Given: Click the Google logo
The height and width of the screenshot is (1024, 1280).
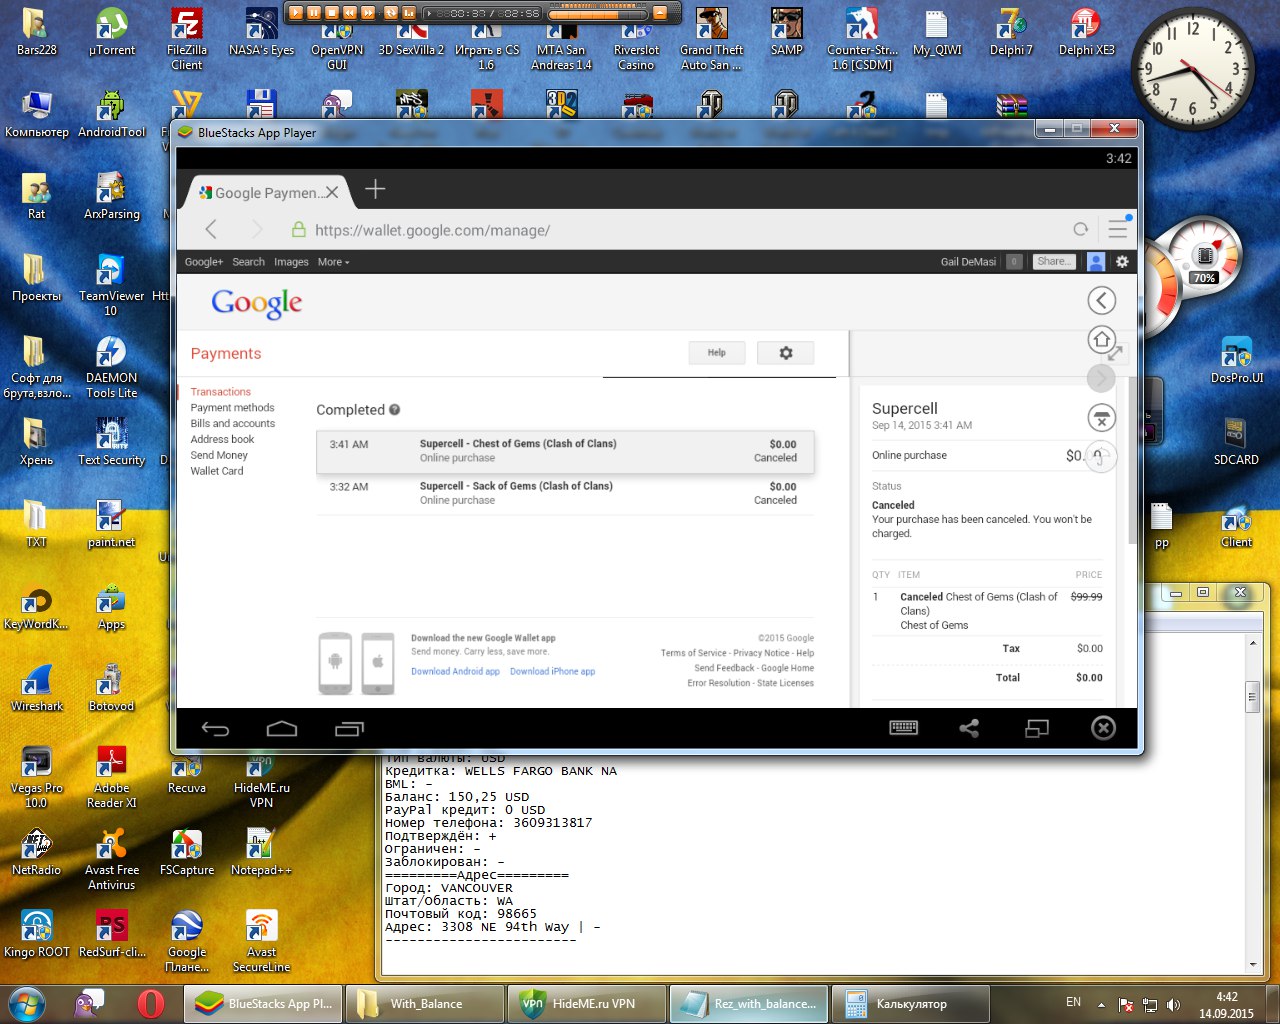Looking at the screenshot, I should coord(257,303).
